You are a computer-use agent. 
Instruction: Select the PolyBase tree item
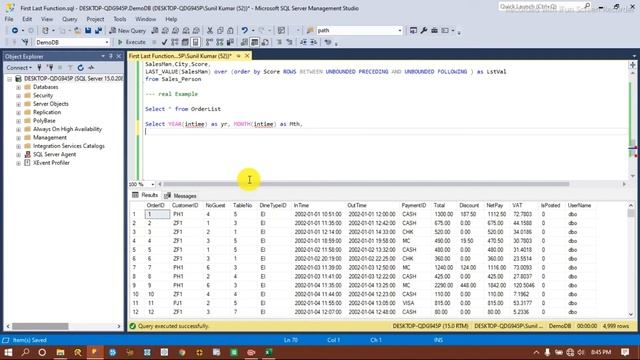[x=44, y=121]
